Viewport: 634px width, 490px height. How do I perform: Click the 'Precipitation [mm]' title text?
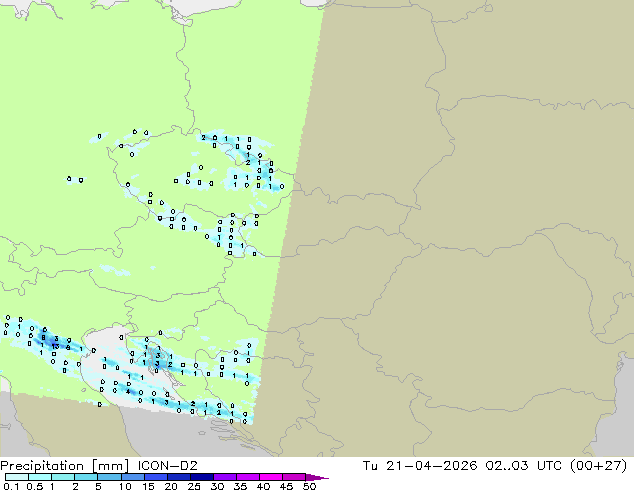pos(64,466)
